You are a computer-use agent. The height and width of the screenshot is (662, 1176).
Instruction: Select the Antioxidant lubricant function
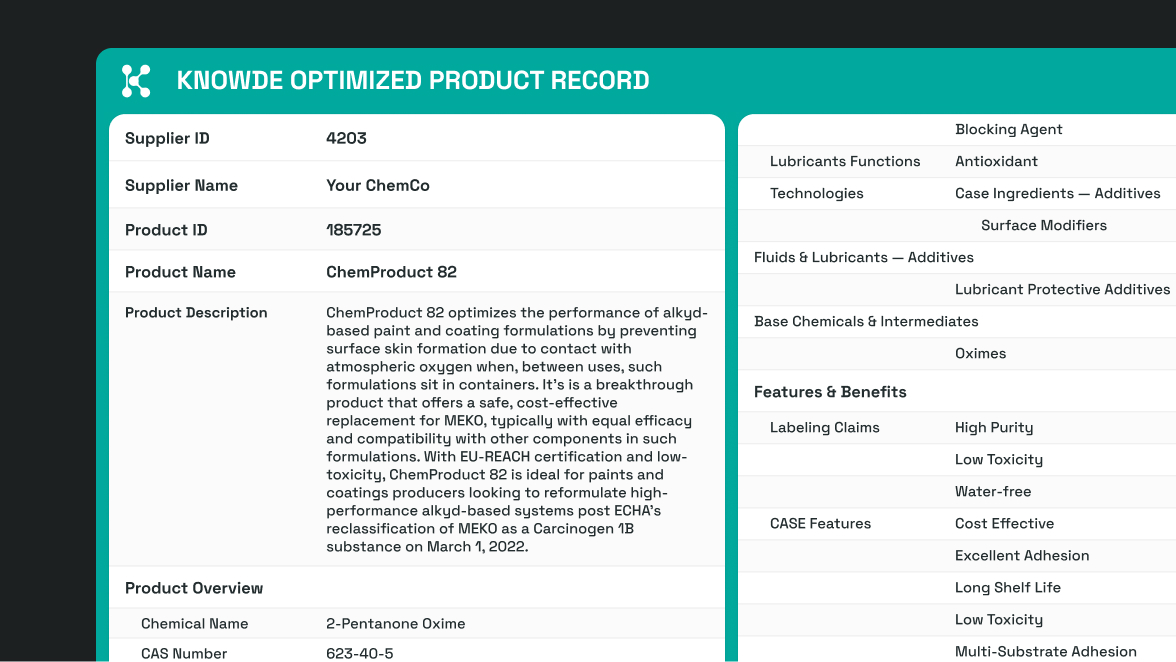[996, 162]
